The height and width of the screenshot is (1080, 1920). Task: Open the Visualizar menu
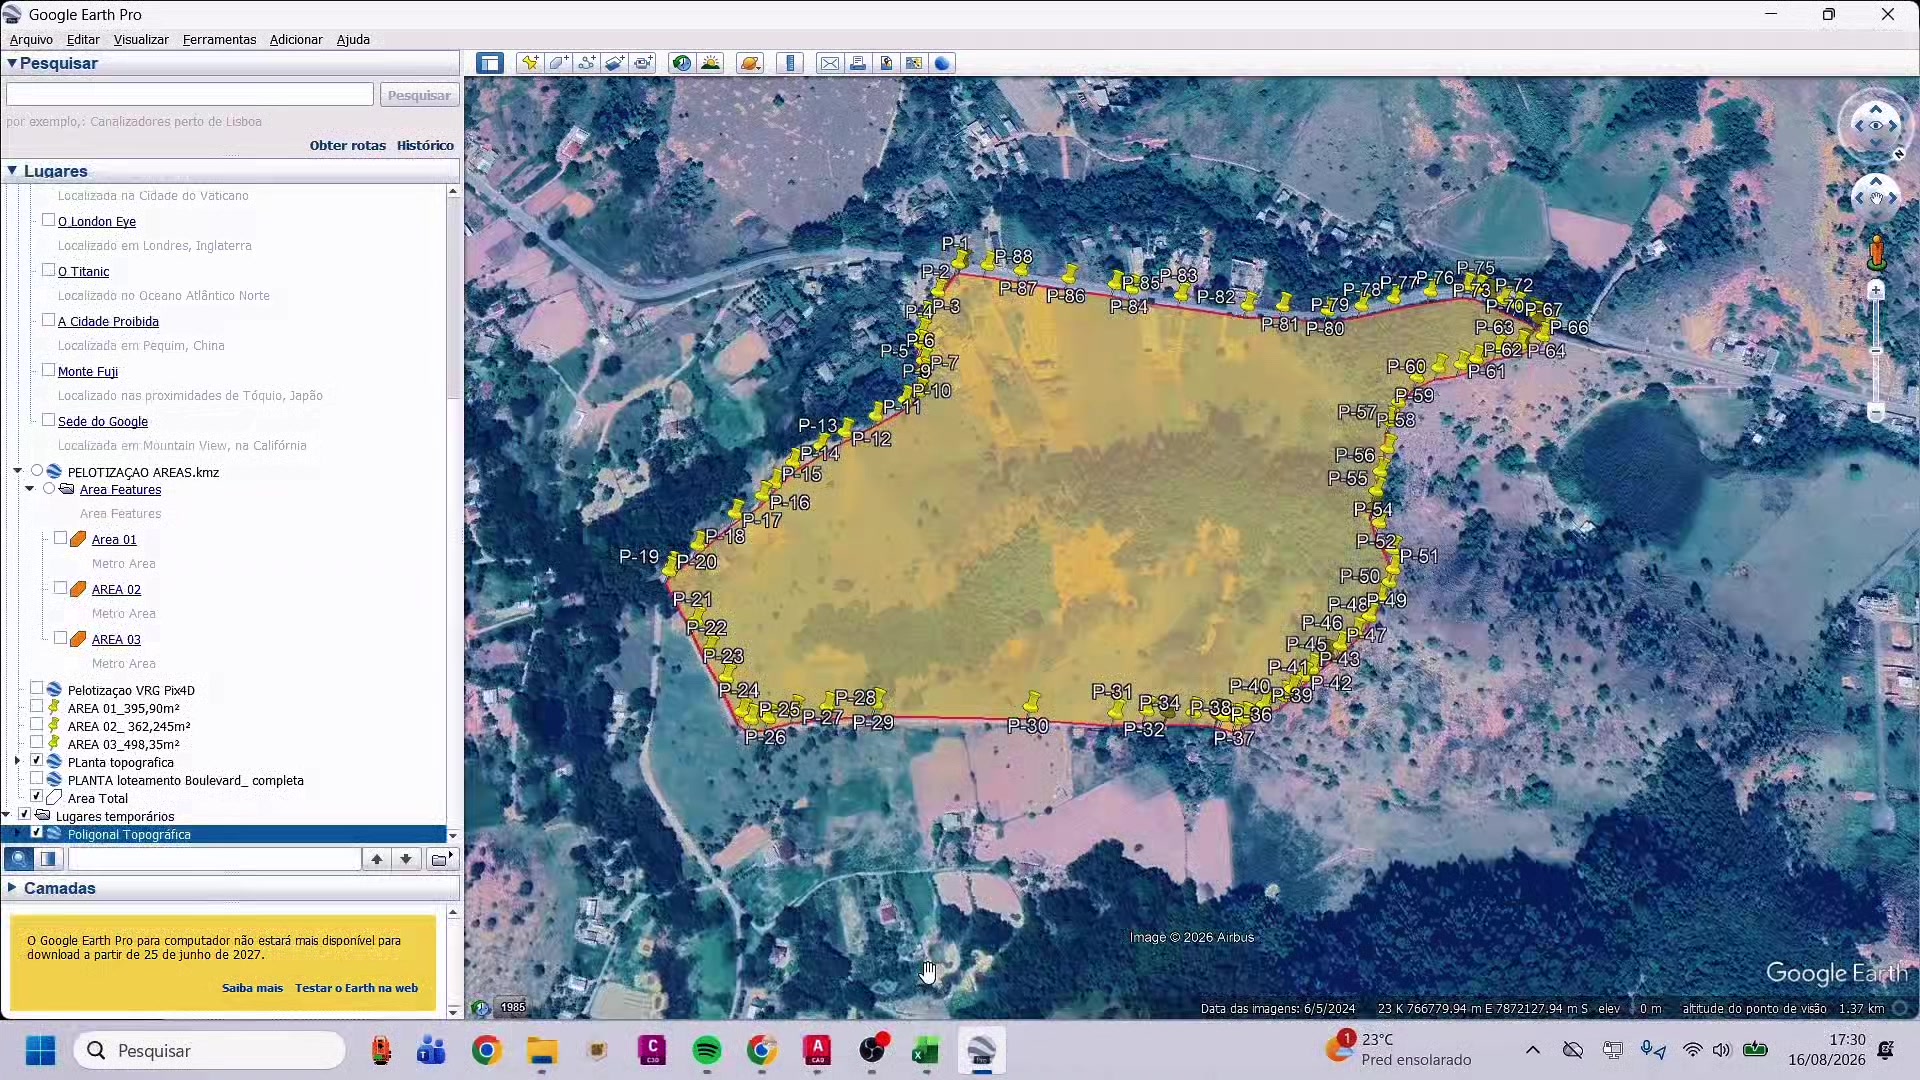(x=141, y=40)
